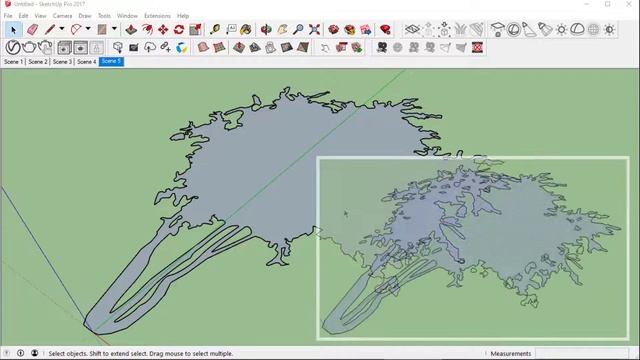Open the Draw menu
This screenshot has height=360, width=640.
(x=85, y=16)
